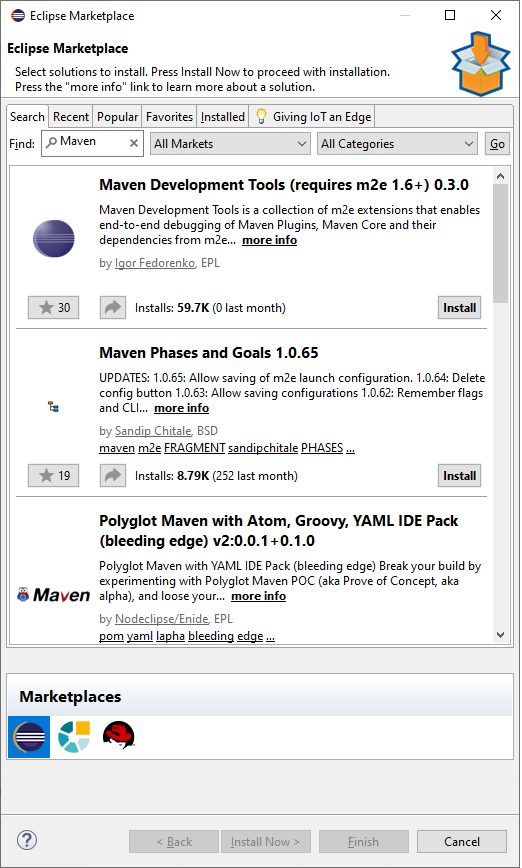The image size is (522, 868).
Task: Switch to the Installed tab
Action: (223, 117)
